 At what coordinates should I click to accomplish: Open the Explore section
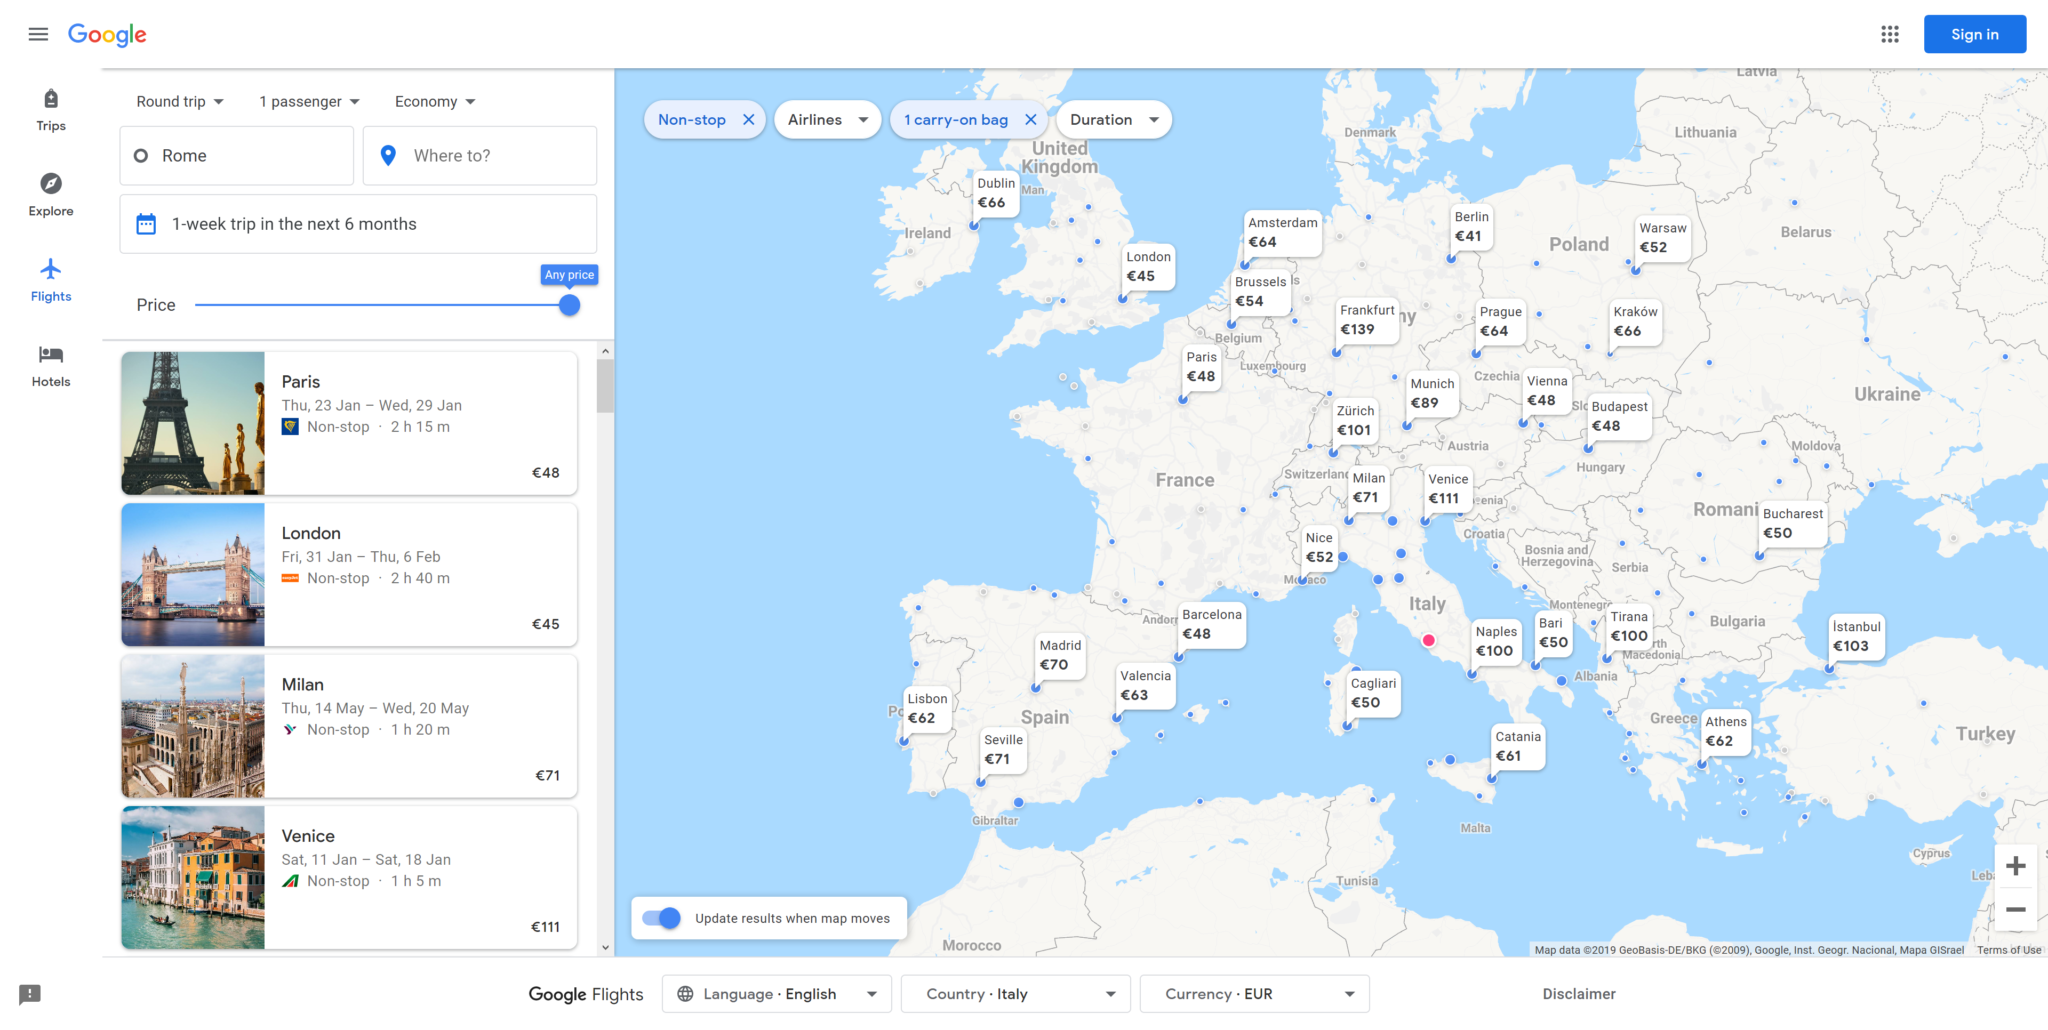[51, 195]
